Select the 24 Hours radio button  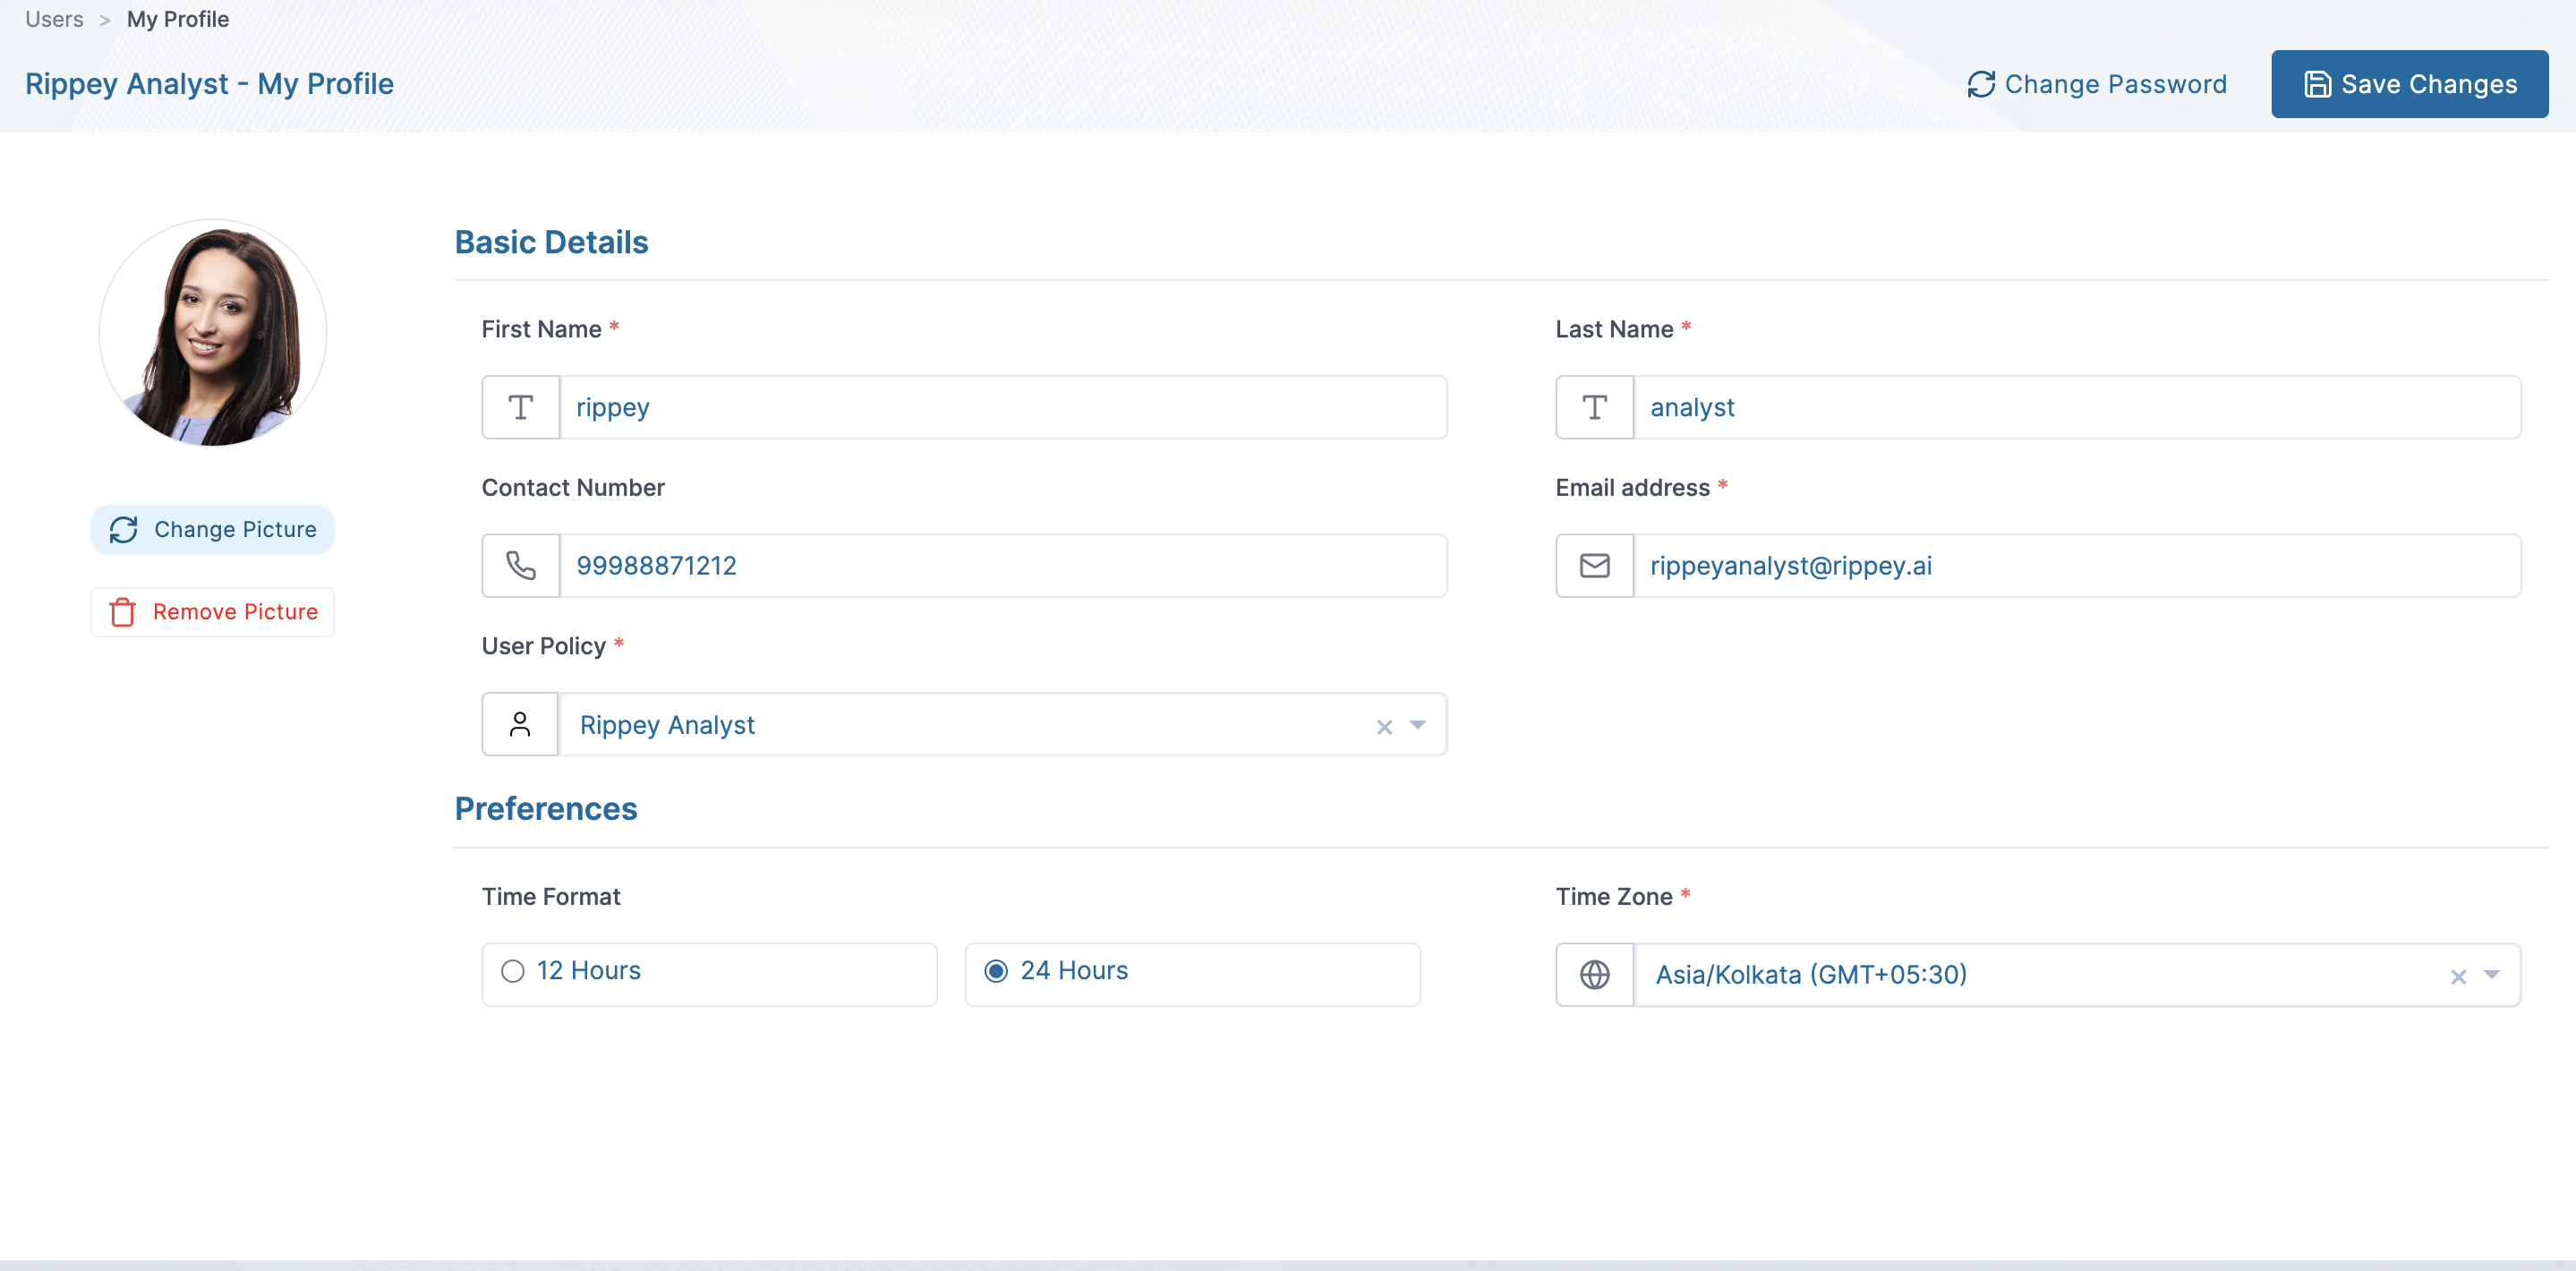pyautogui.click(x=996, y=971)
